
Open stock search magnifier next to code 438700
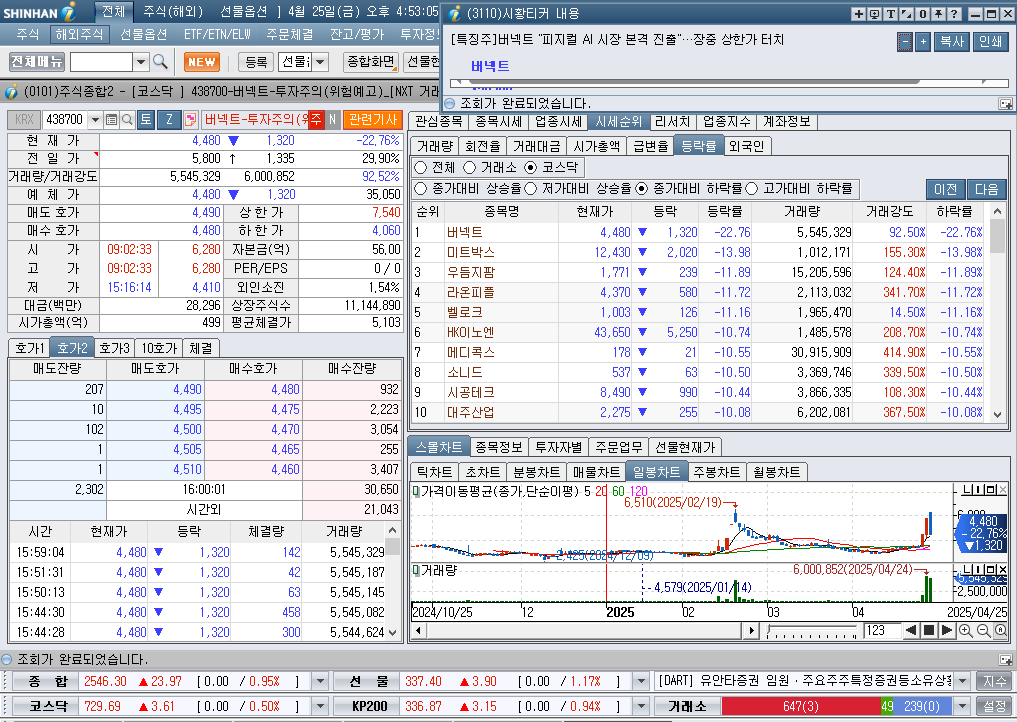click(127, 119)
